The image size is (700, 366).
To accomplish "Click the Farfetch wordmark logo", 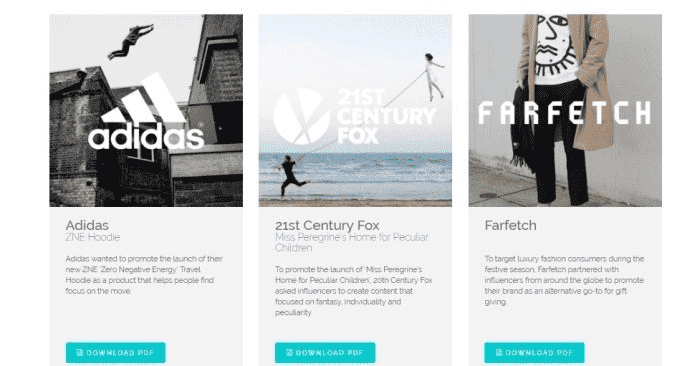I will [x=565, y=112].
